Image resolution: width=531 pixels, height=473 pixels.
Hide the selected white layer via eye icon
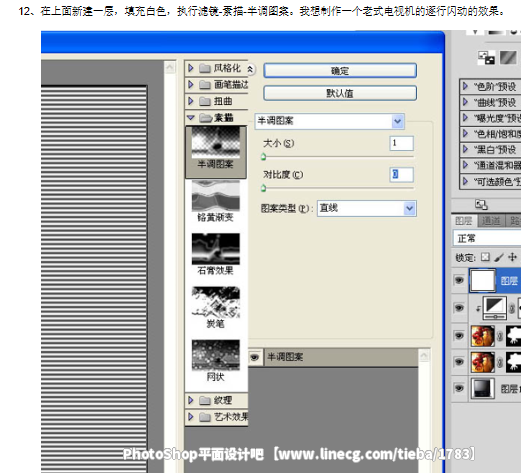click(459, 280)
